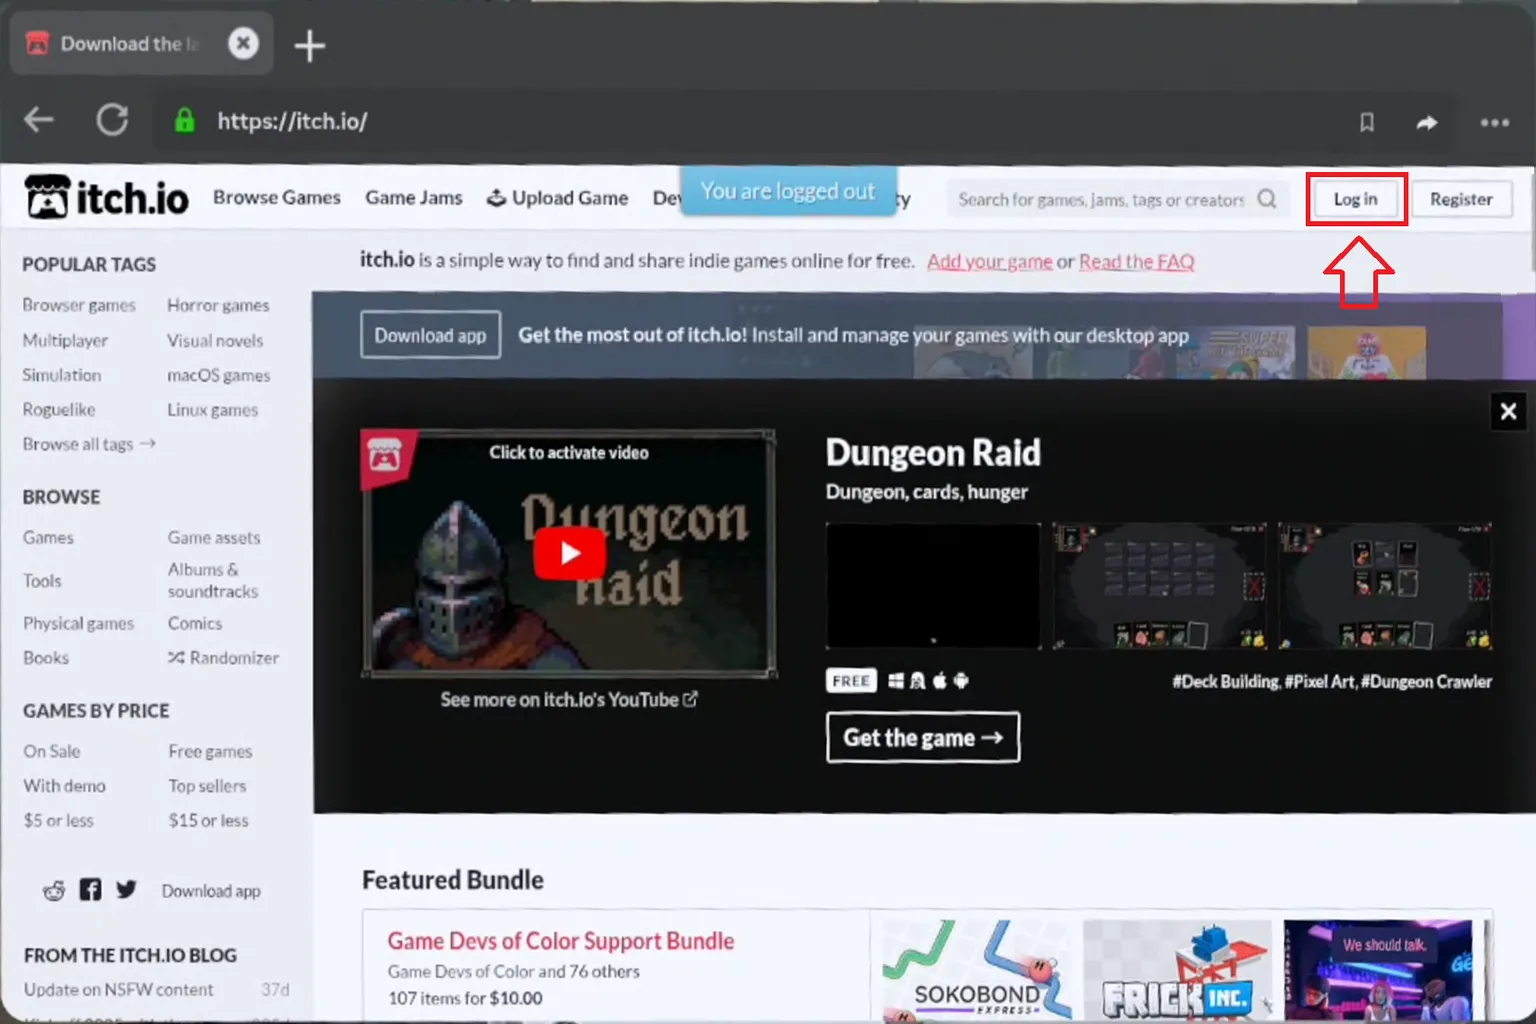Click the https://itch.io/ address bar

pyautogui.click(x=292, y=121)
